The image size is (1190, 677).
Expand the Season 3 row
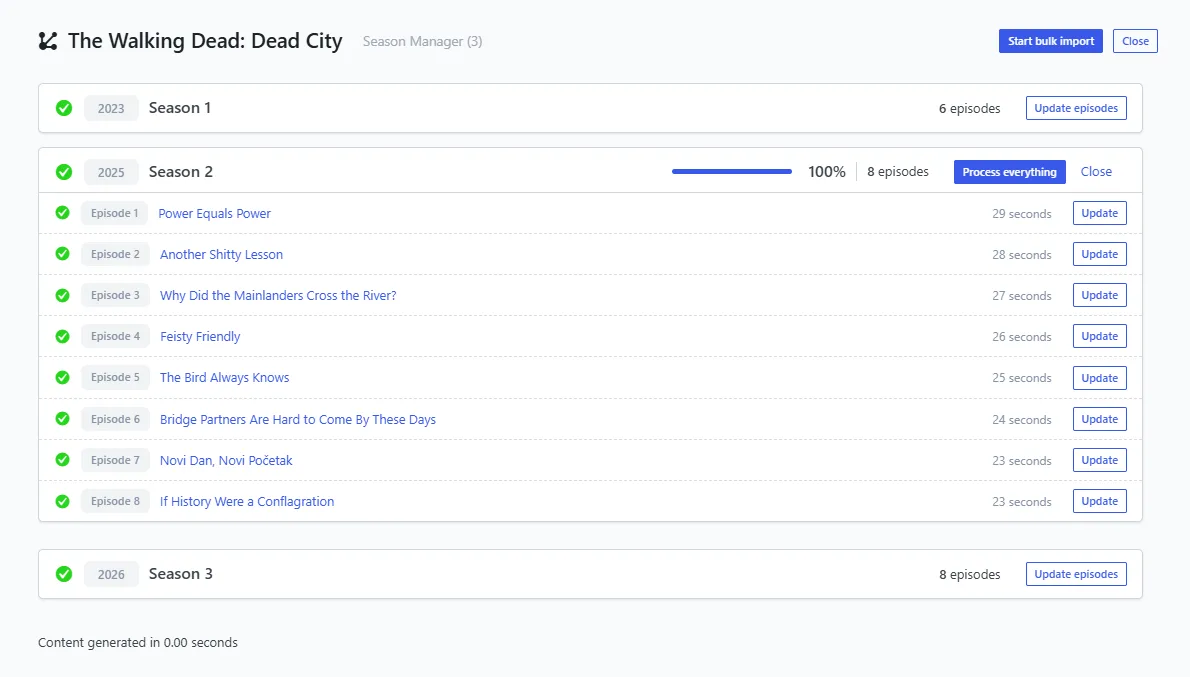(x=590, y=574)
